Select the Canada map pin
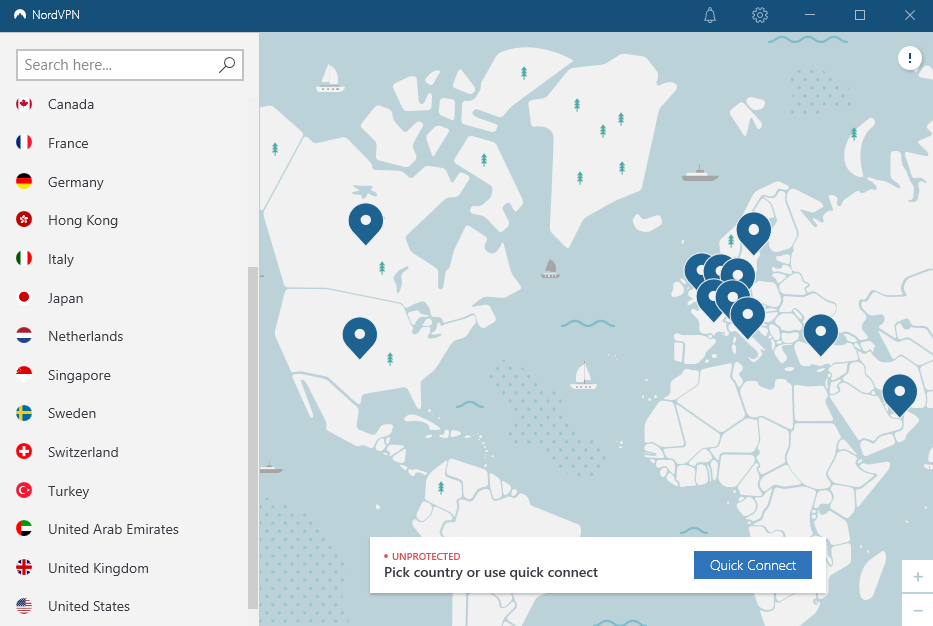This screenshot has height=626, width=933. (365, 223)
